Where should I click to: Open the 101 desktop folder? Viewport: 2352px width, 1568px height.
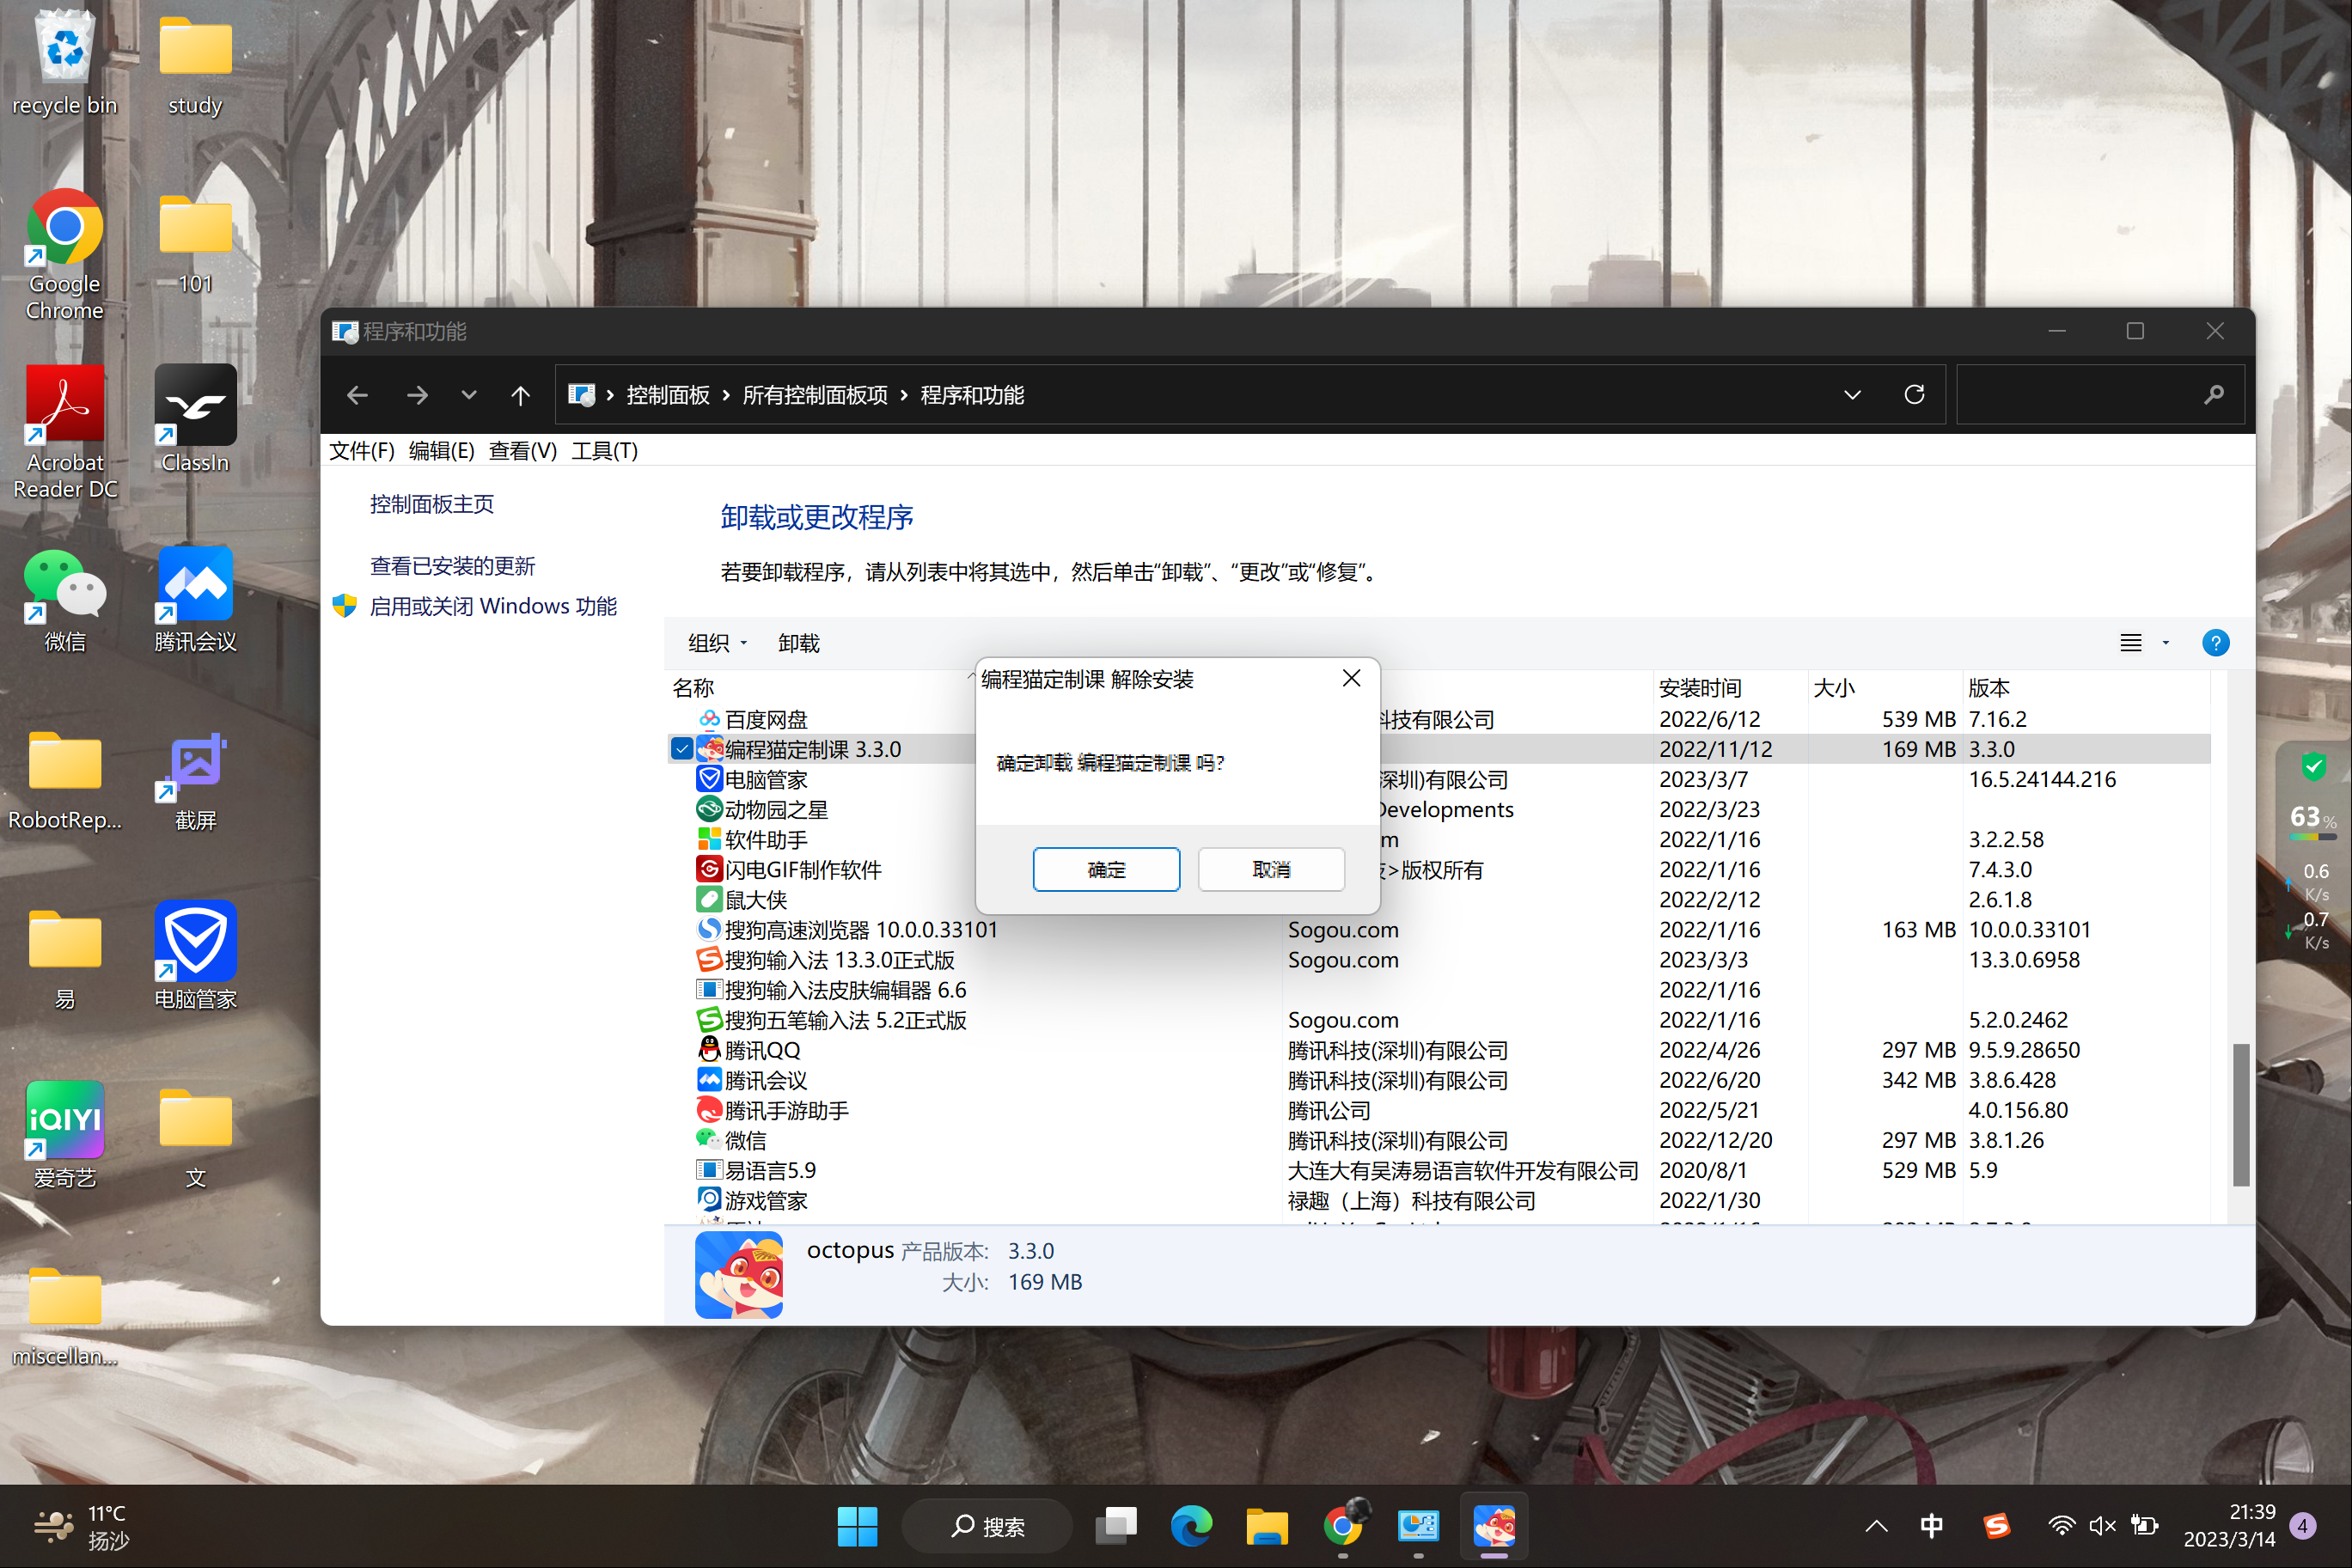(195, 243)
